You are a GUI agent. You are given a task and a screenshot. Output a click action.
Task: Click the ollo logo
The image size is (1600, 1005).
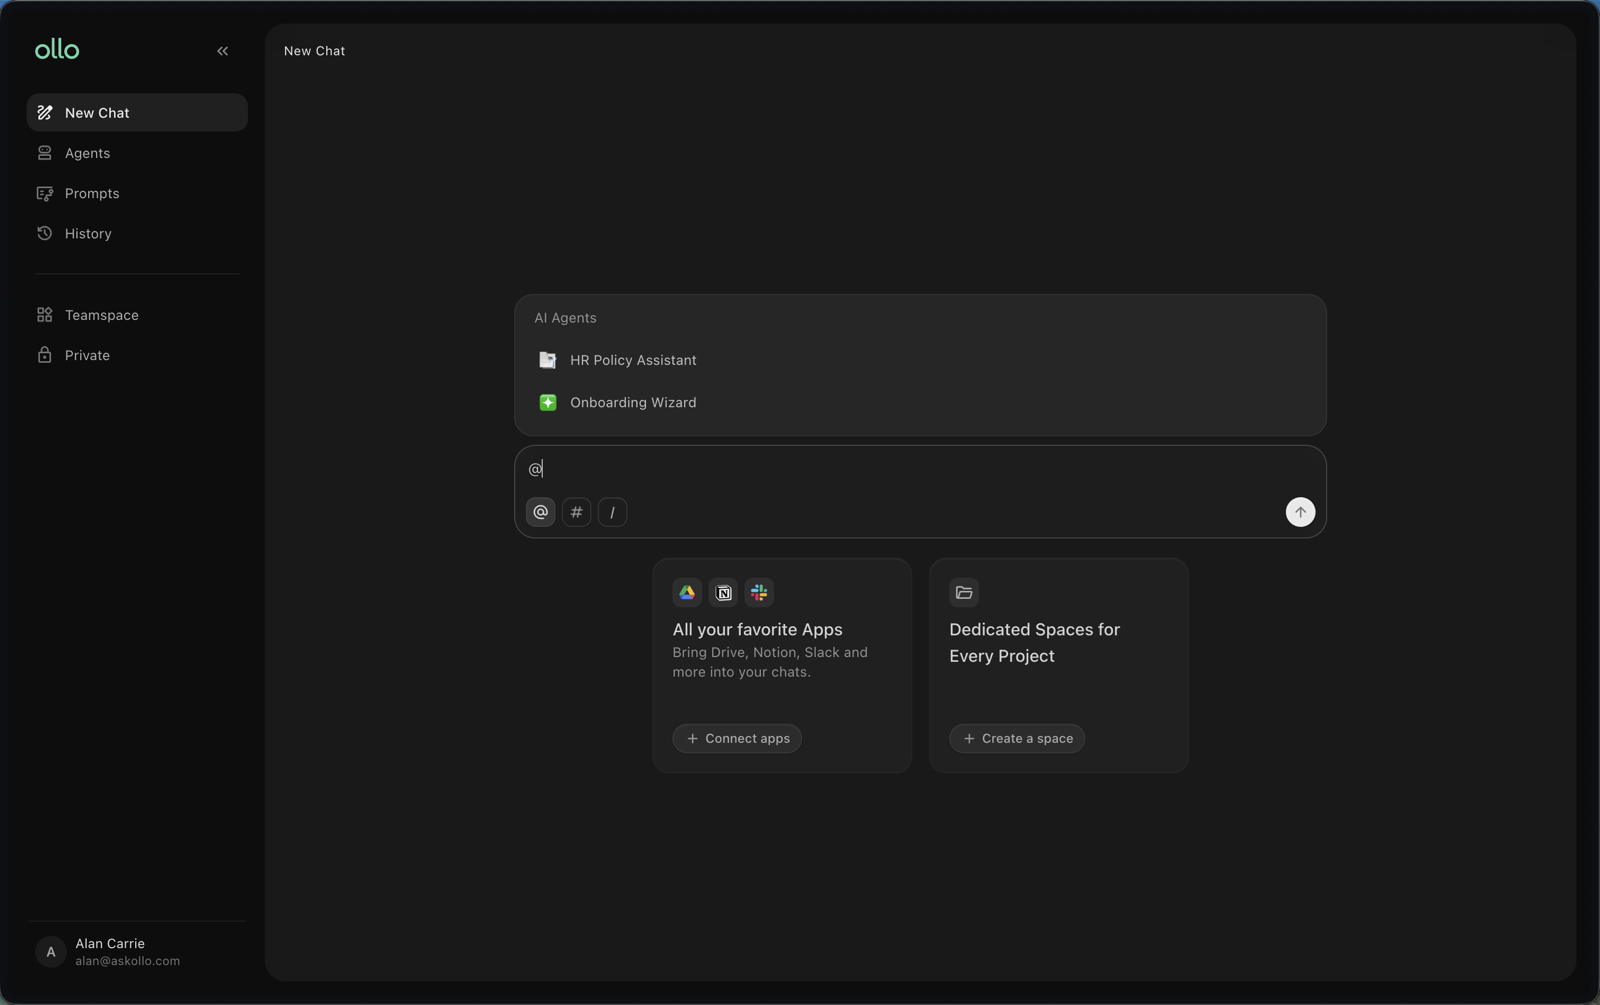coord(57,49)
